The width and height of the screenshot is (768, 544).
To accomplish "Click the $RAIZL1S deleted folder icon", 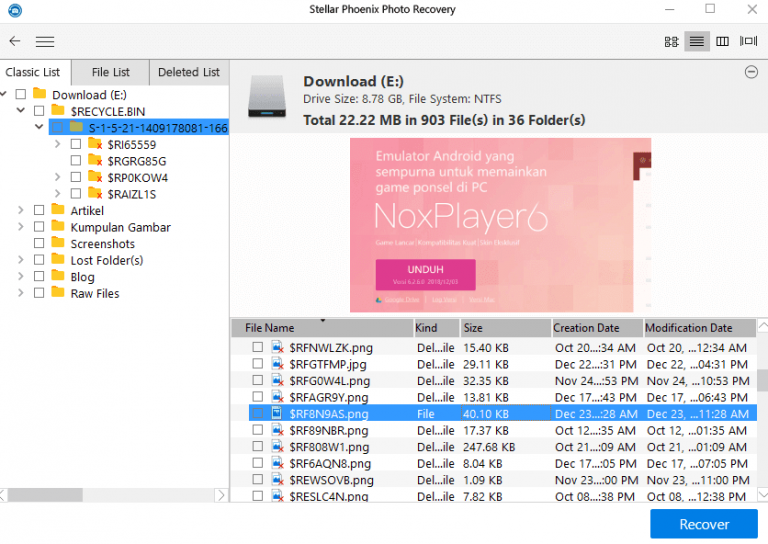I will click(95, 193).
